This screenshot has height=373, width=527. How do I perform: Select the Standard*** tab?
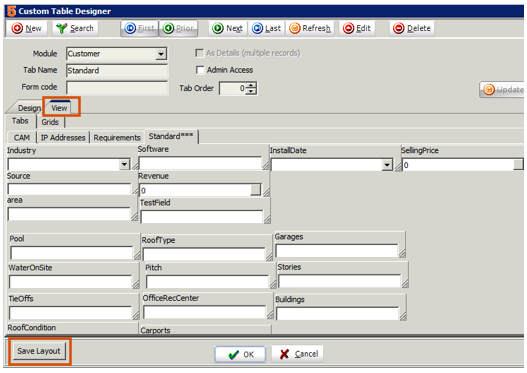(171, 136)
